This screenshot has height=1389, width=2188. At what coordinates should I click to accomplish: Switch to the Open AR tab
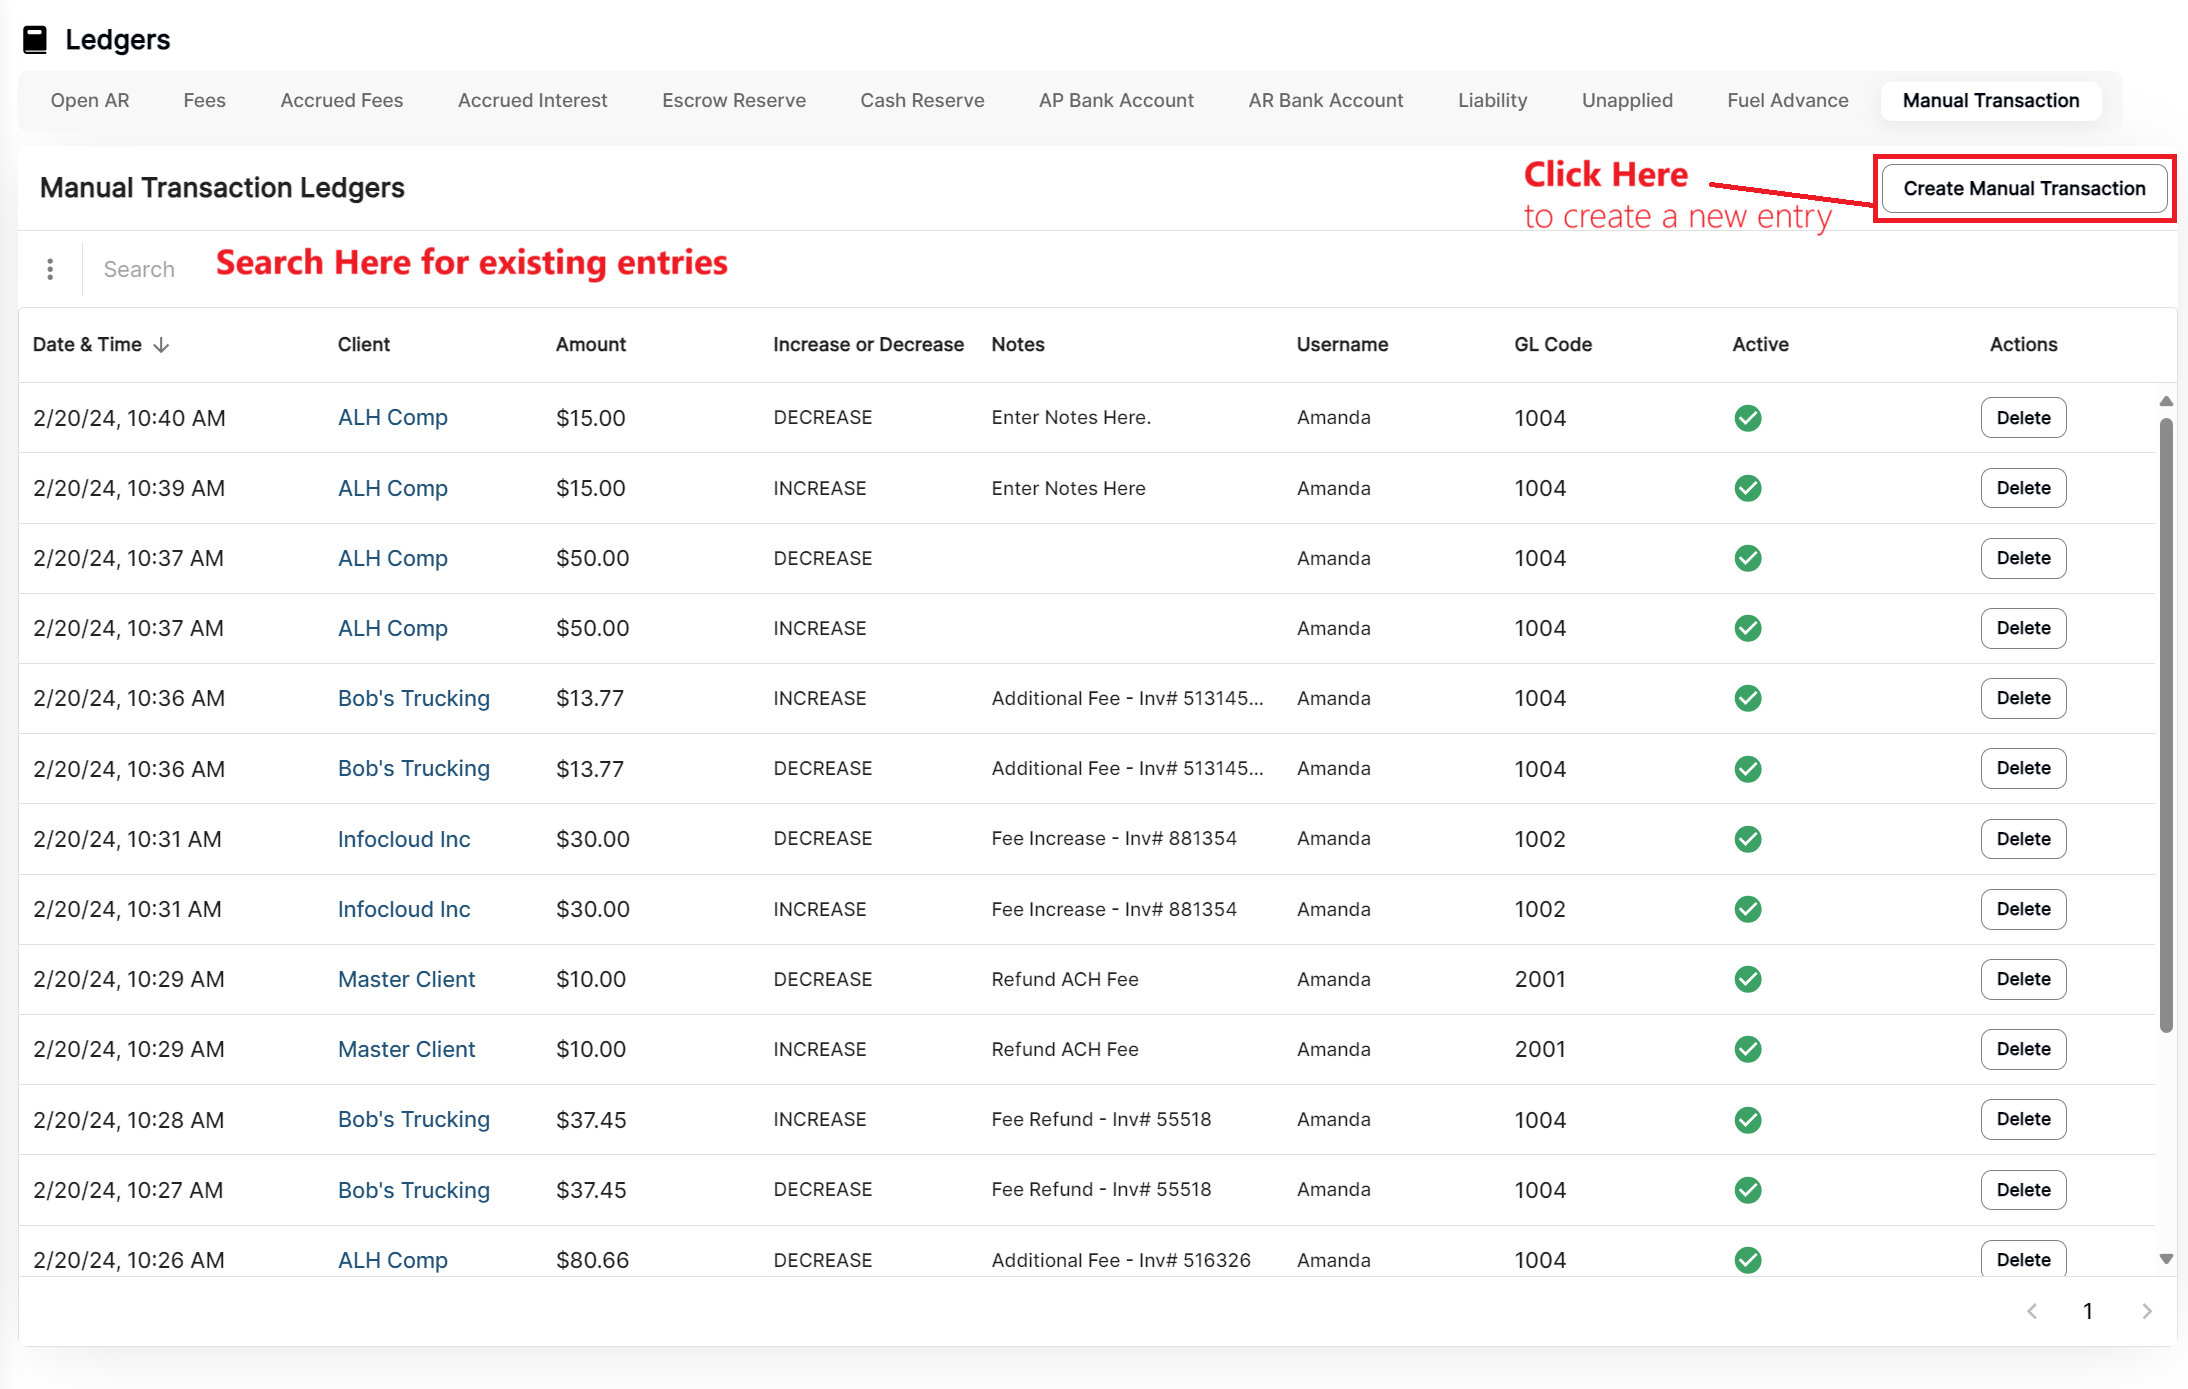click(x=90, y=100)
